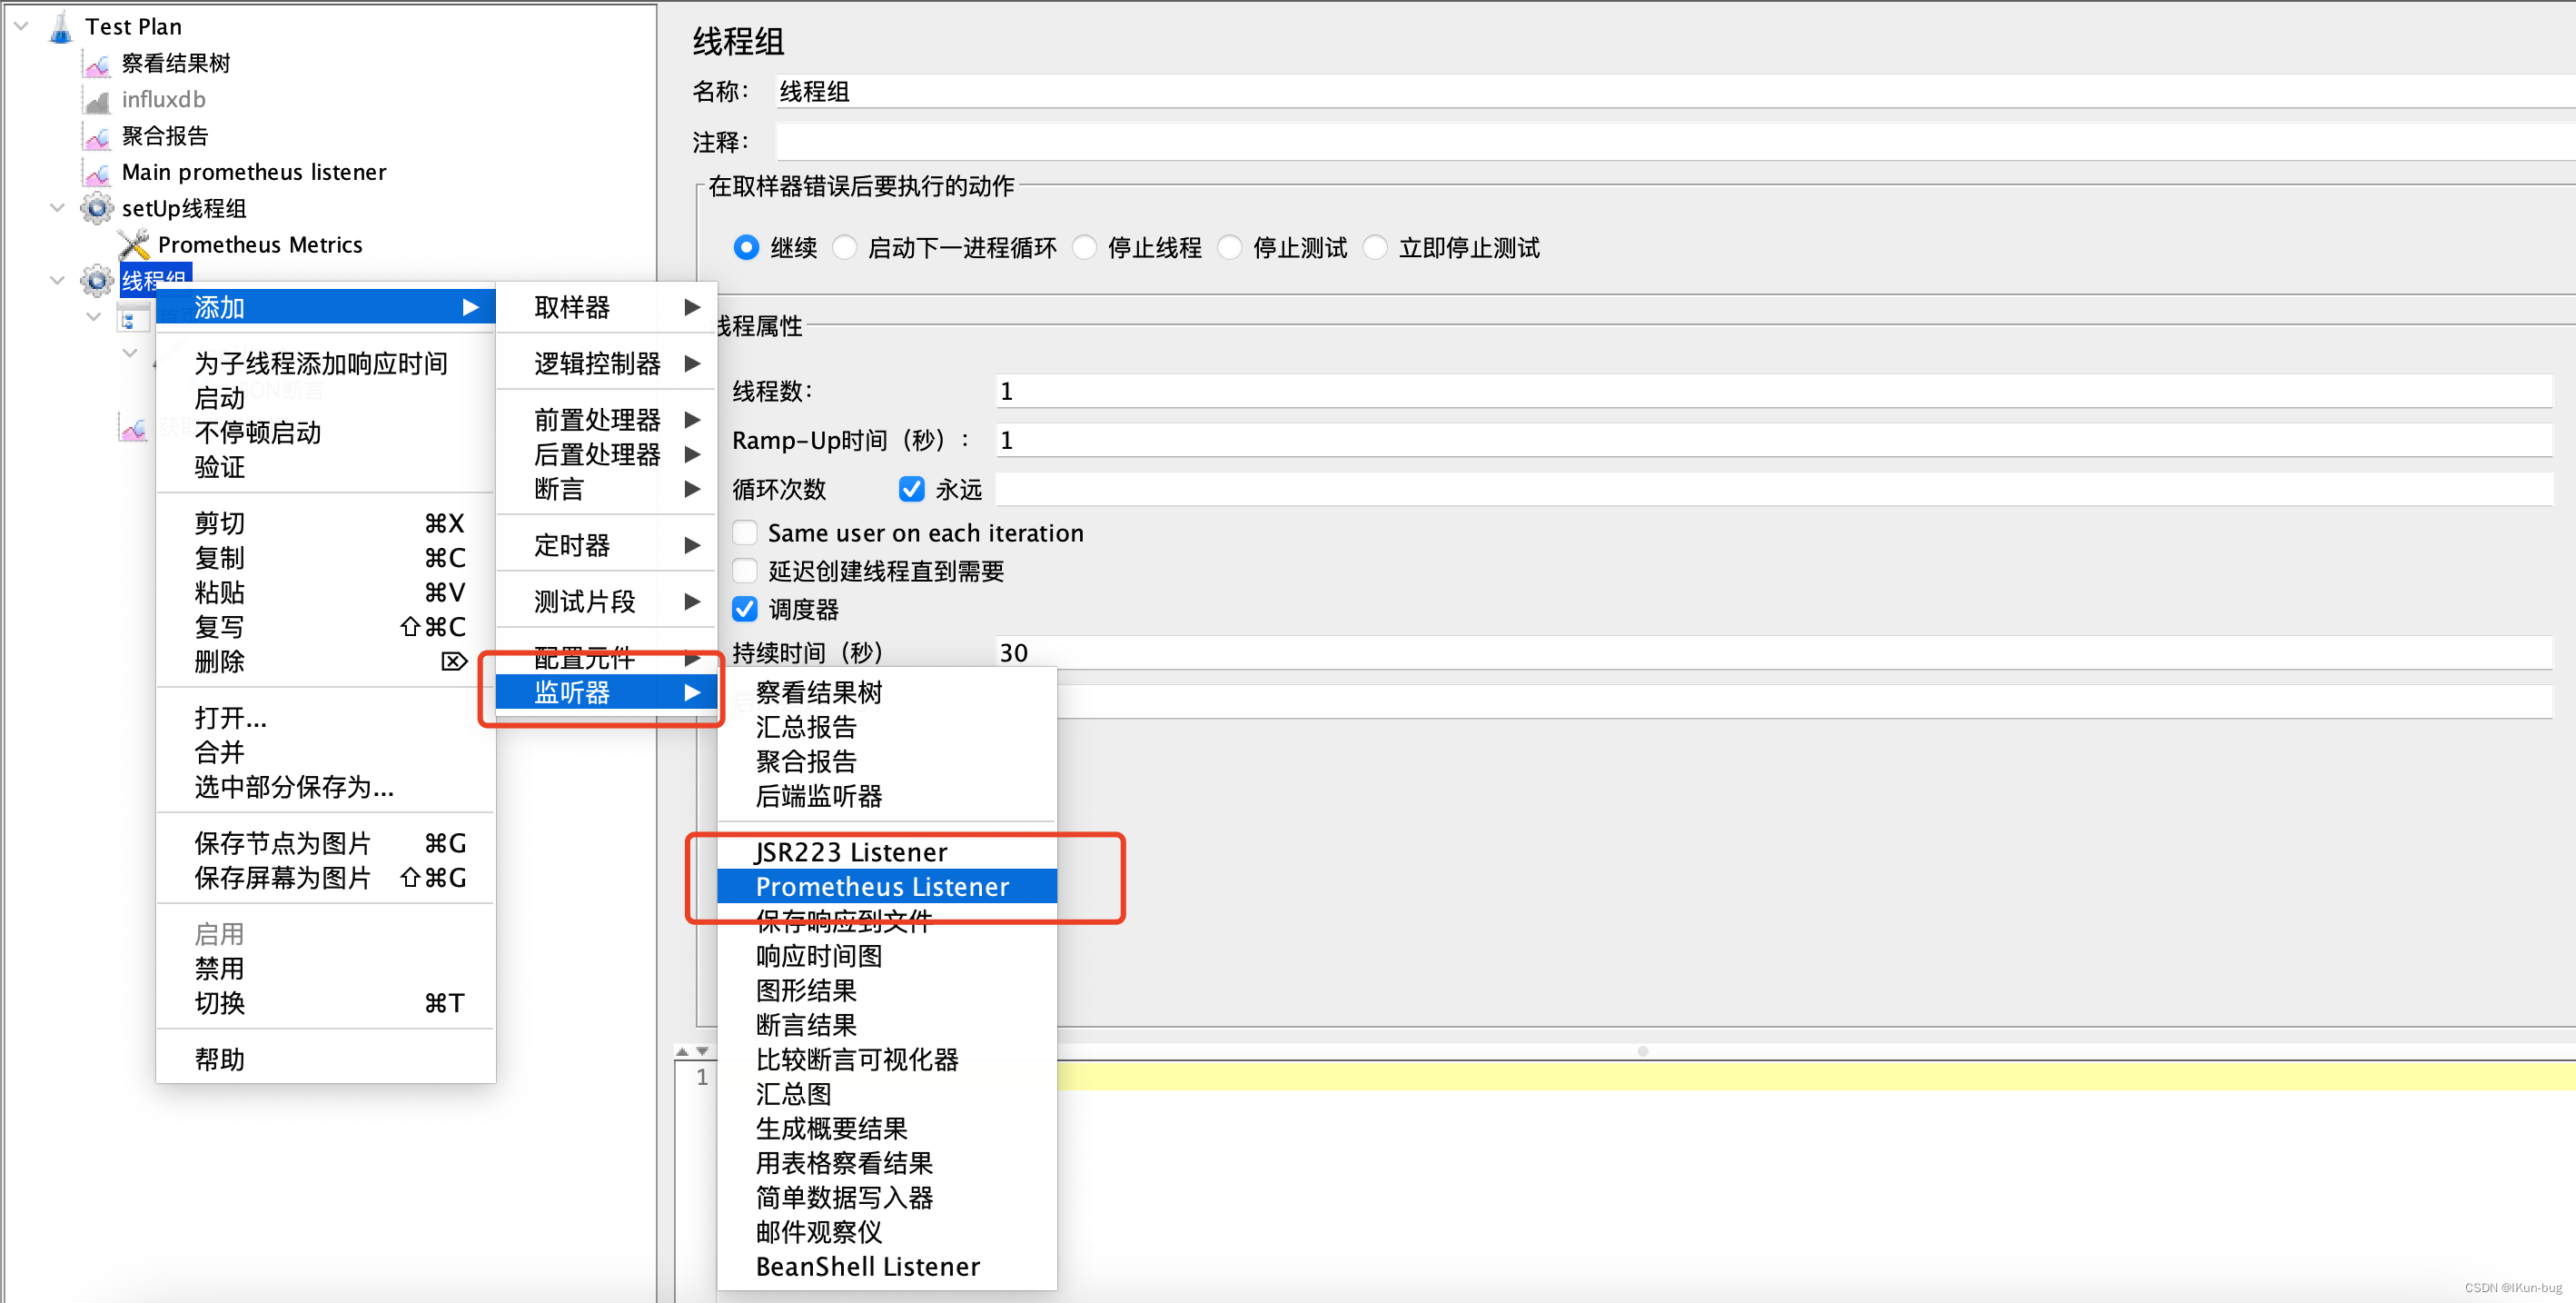
Task: Click 帮助 in the context menu
Action: [x=220, y=1059]
